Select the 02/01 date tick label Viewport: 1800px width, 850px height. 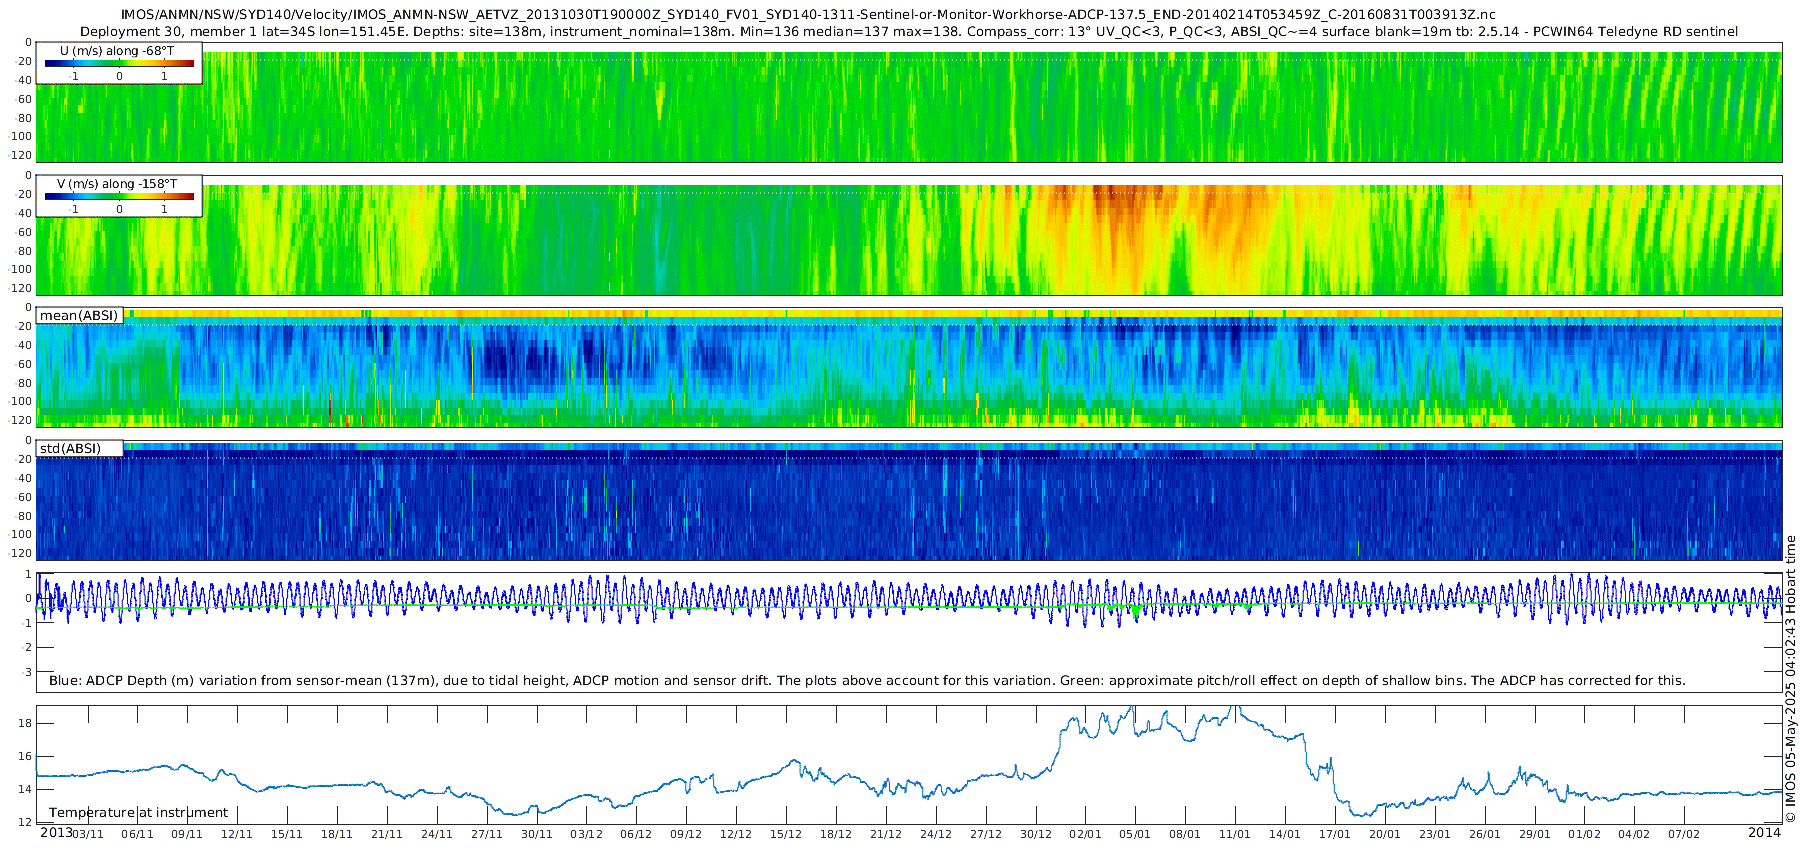[x=1085, y=834]
